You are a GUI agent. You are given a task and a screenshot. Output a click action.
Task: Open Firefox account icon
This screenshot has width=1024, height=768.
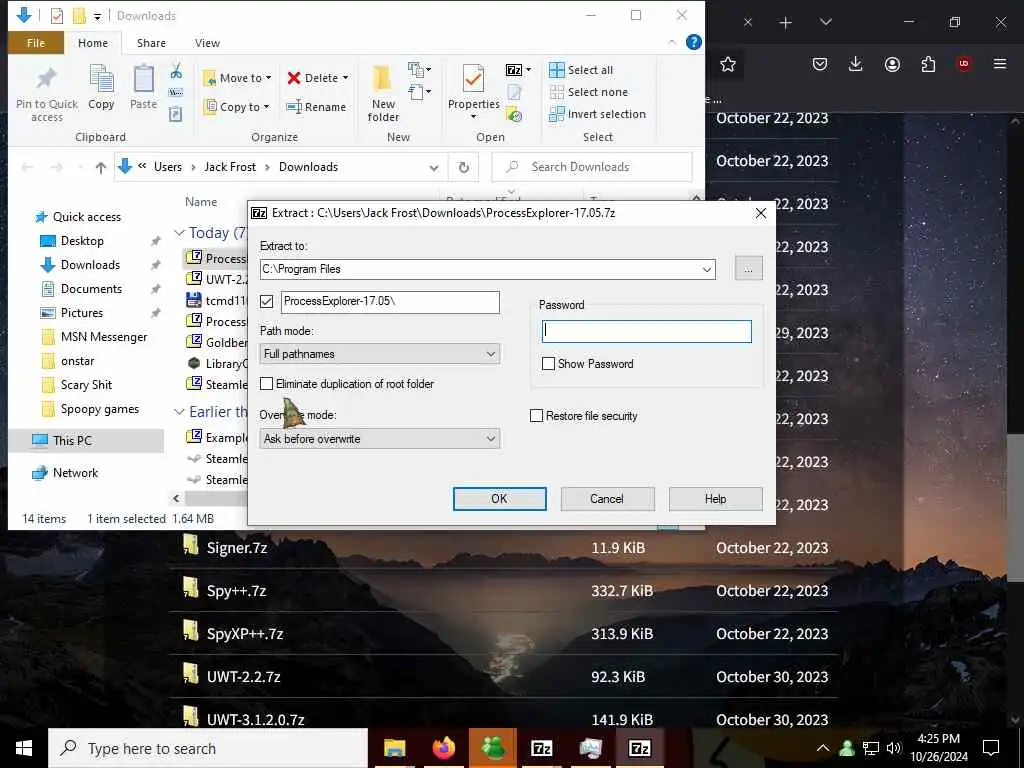coord(892,64)
